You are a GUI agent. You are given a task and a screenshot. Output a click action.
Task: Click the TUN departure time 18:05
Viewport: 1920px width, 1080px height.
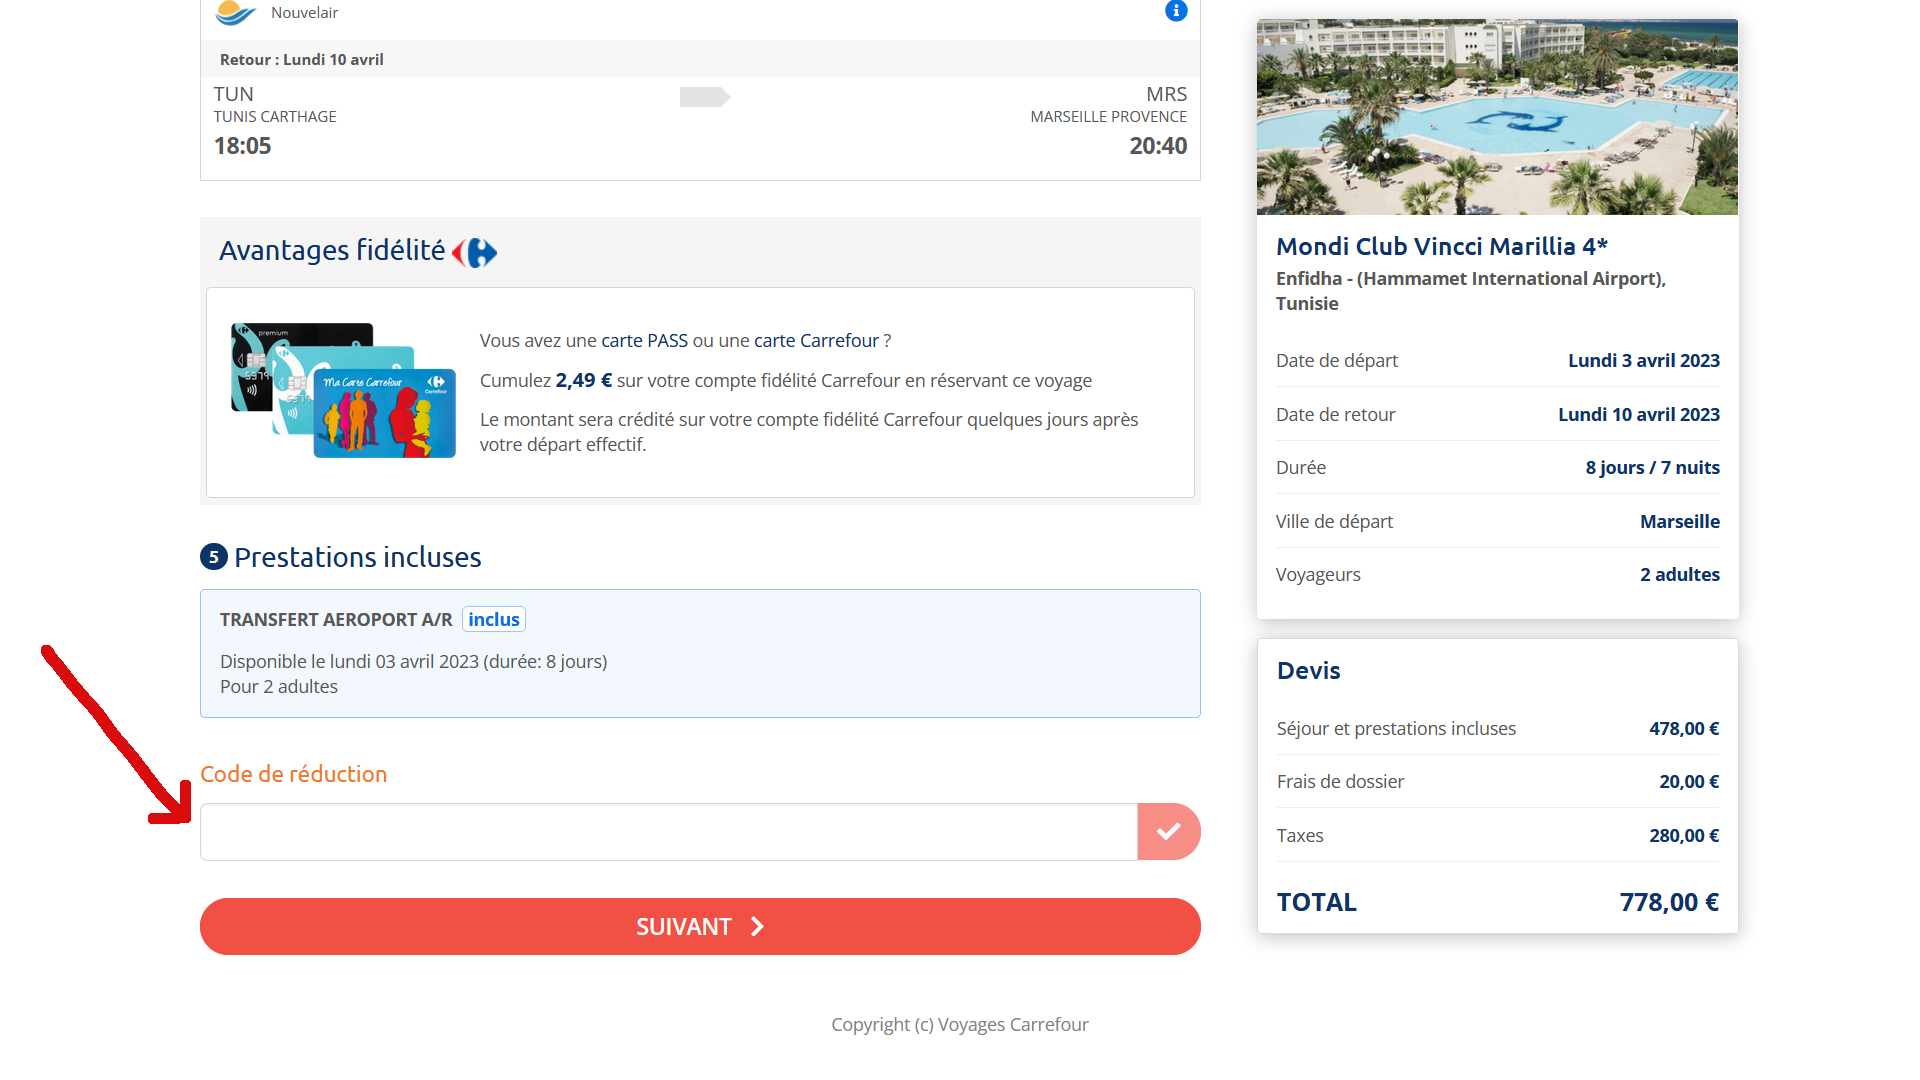(242, 146)
